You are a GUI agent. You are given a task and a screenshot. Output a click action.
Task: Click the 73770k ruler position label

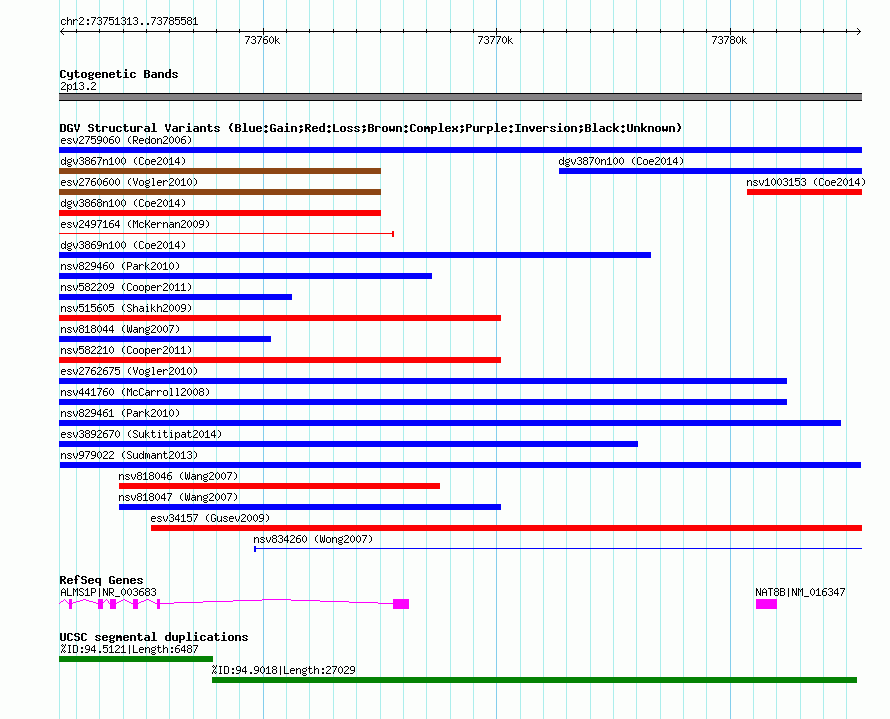[x=495, y=40]
